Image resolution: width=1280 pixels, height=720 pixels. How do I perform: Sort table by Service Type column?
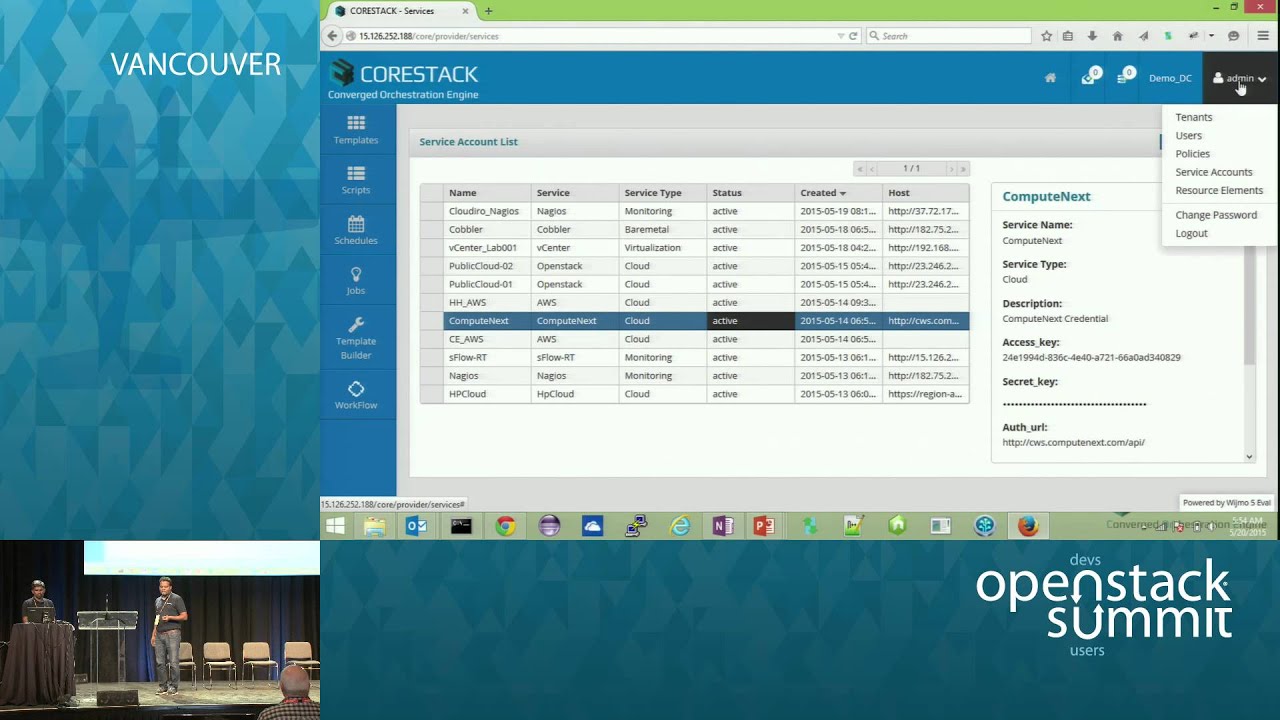[662, 193]
